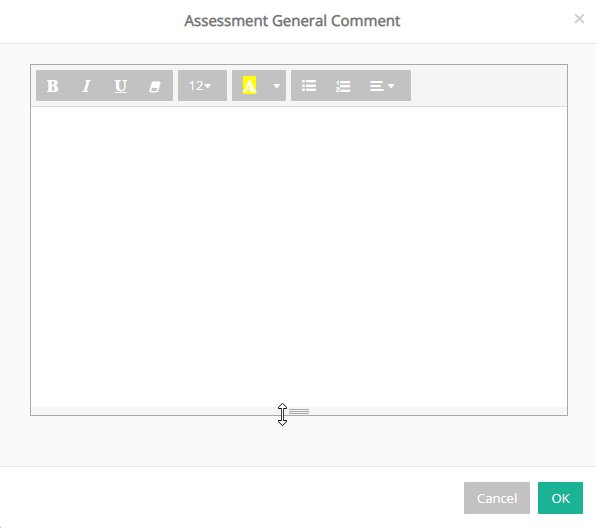The width and height of the screenshot is (596, 528).
Task: Click the number 12 in font size button
Action: coord(196,86)
